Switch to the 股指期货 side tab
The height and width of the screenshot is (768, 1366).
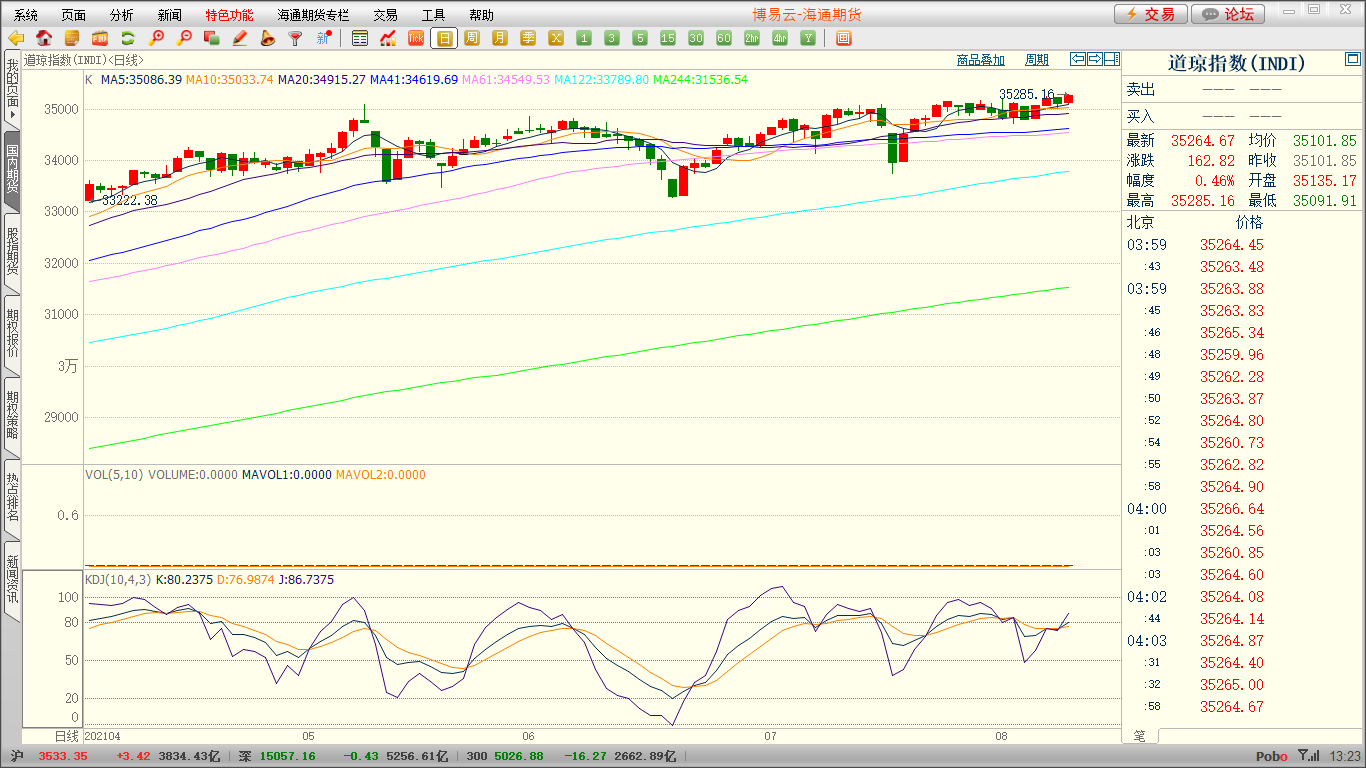12,252
